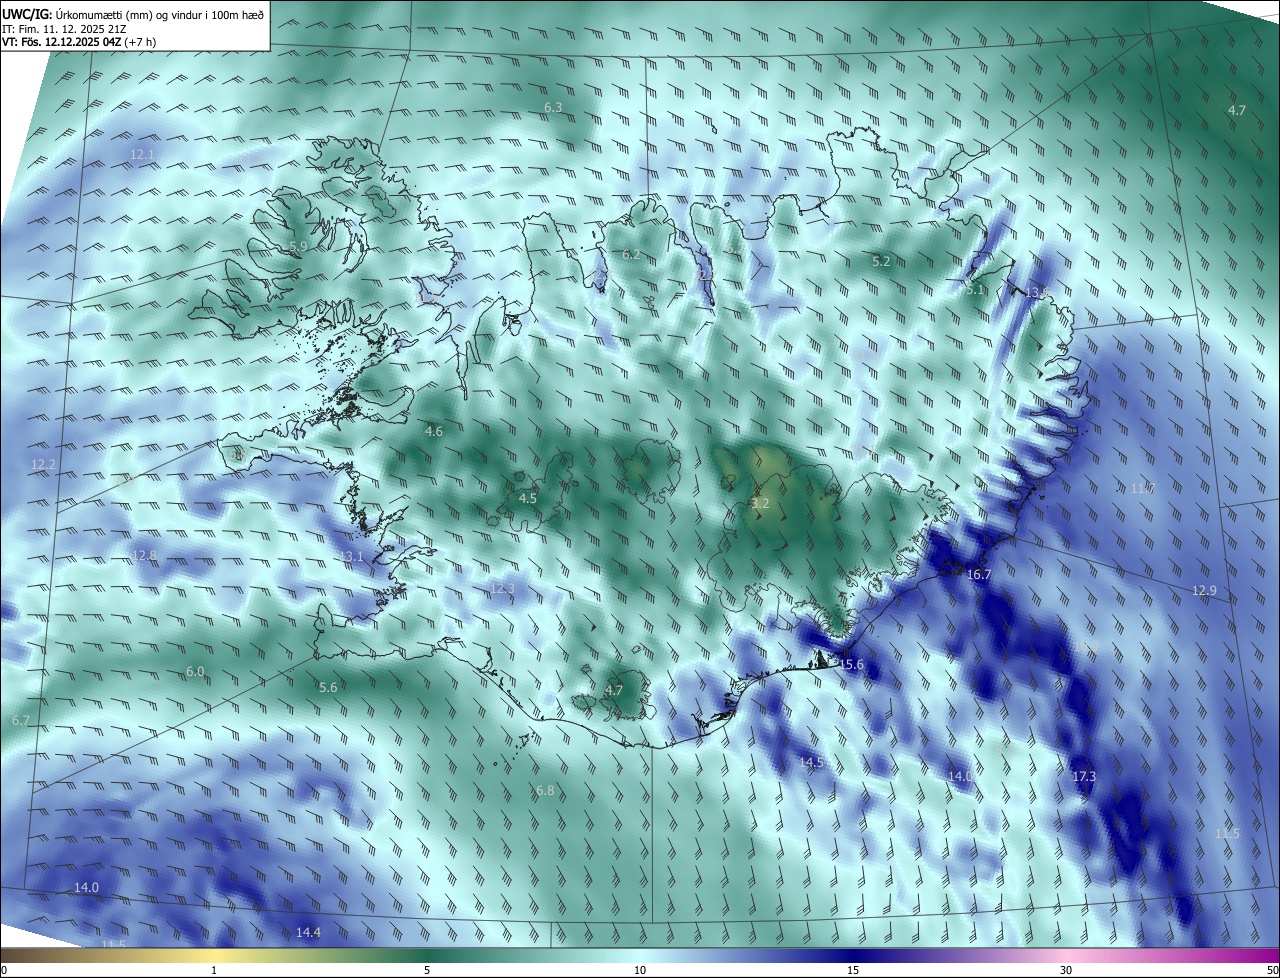Click the 17.3 maximum value label
Screen dimensions: 1280x978
tap(1084, 776)
